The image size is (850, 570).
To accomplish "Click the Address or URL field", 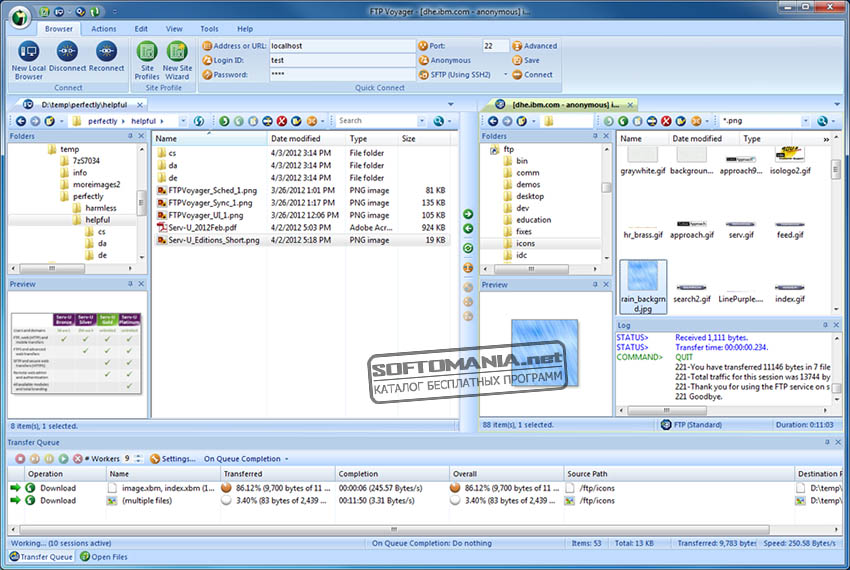I will pos(342,46).
